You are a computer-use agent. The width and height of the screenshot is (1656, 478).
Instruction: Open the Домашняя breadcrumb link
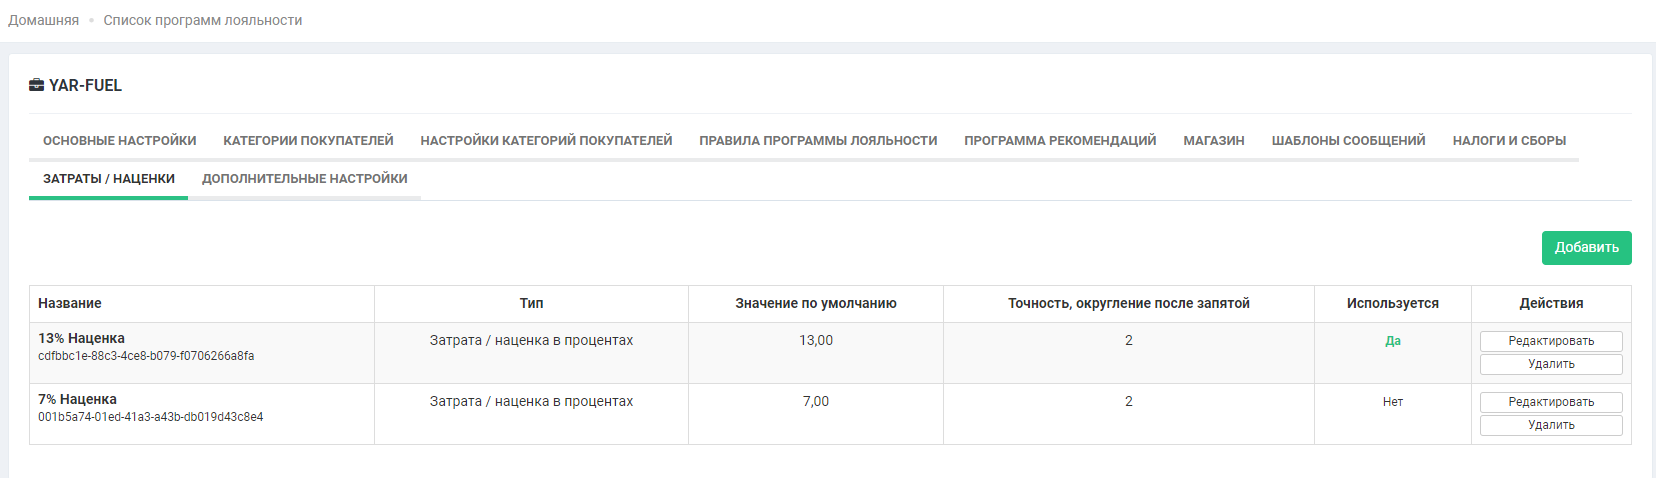pos(44,20)
